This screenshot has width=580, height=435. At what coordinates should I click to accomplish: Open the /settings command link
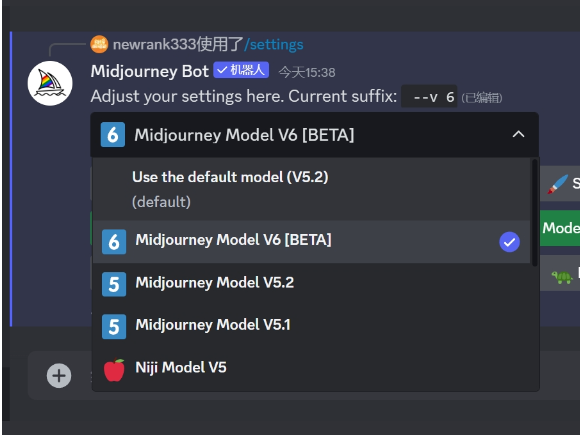coord(274,44)
